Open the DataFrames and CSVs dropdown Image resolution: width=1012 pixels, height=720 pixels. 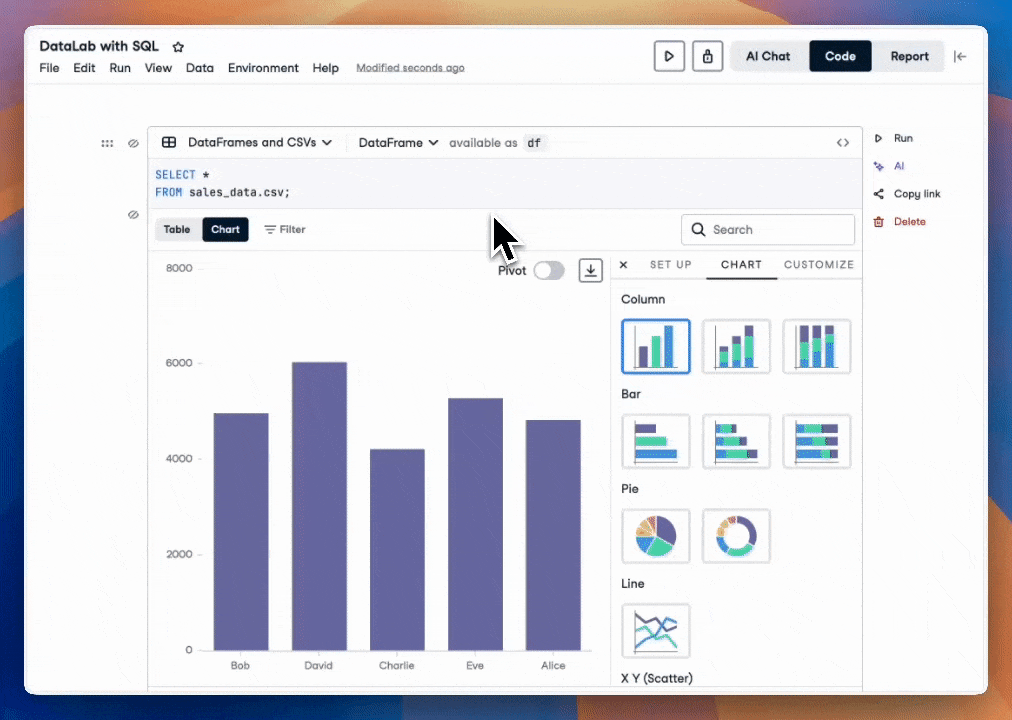coord(259,143)
